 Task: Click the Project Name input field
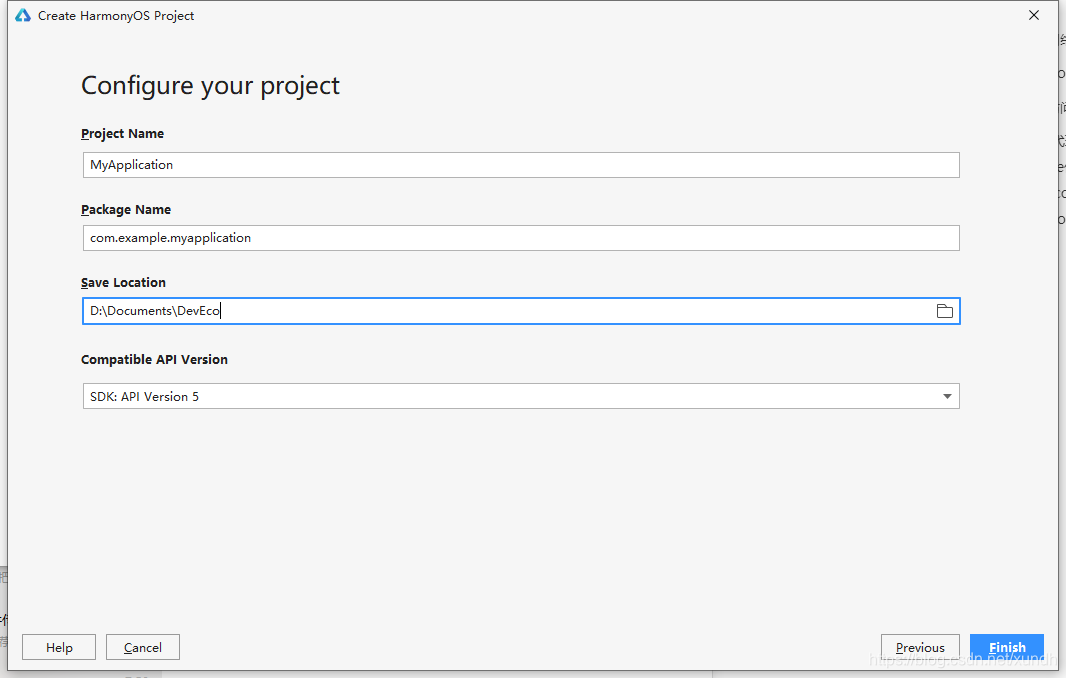click(x=521, y=165)
